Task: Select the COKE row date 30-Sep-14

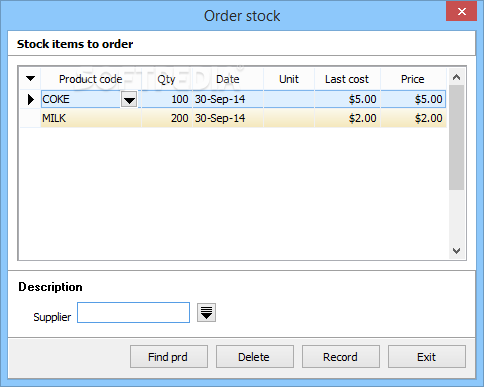Action: (228, 99)
